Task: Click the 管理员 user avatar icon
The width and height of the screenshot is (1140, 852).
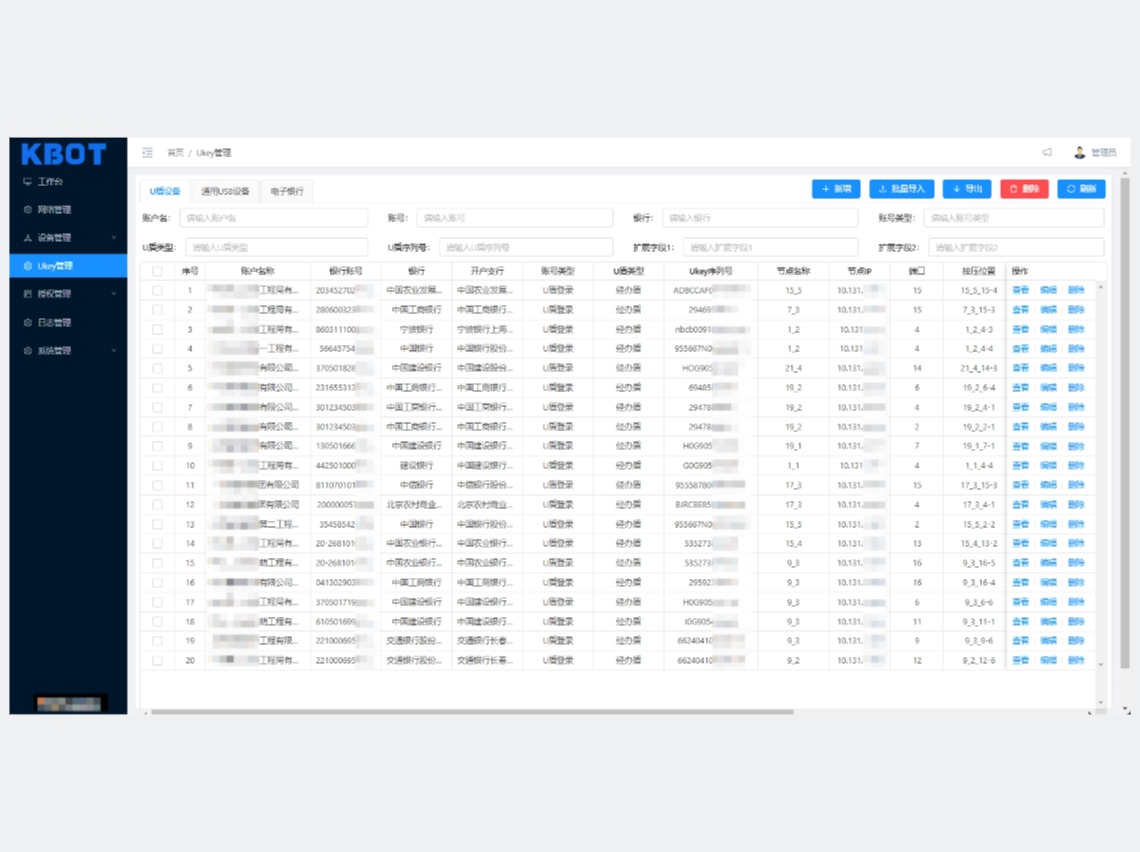Action: [1080, 153]
